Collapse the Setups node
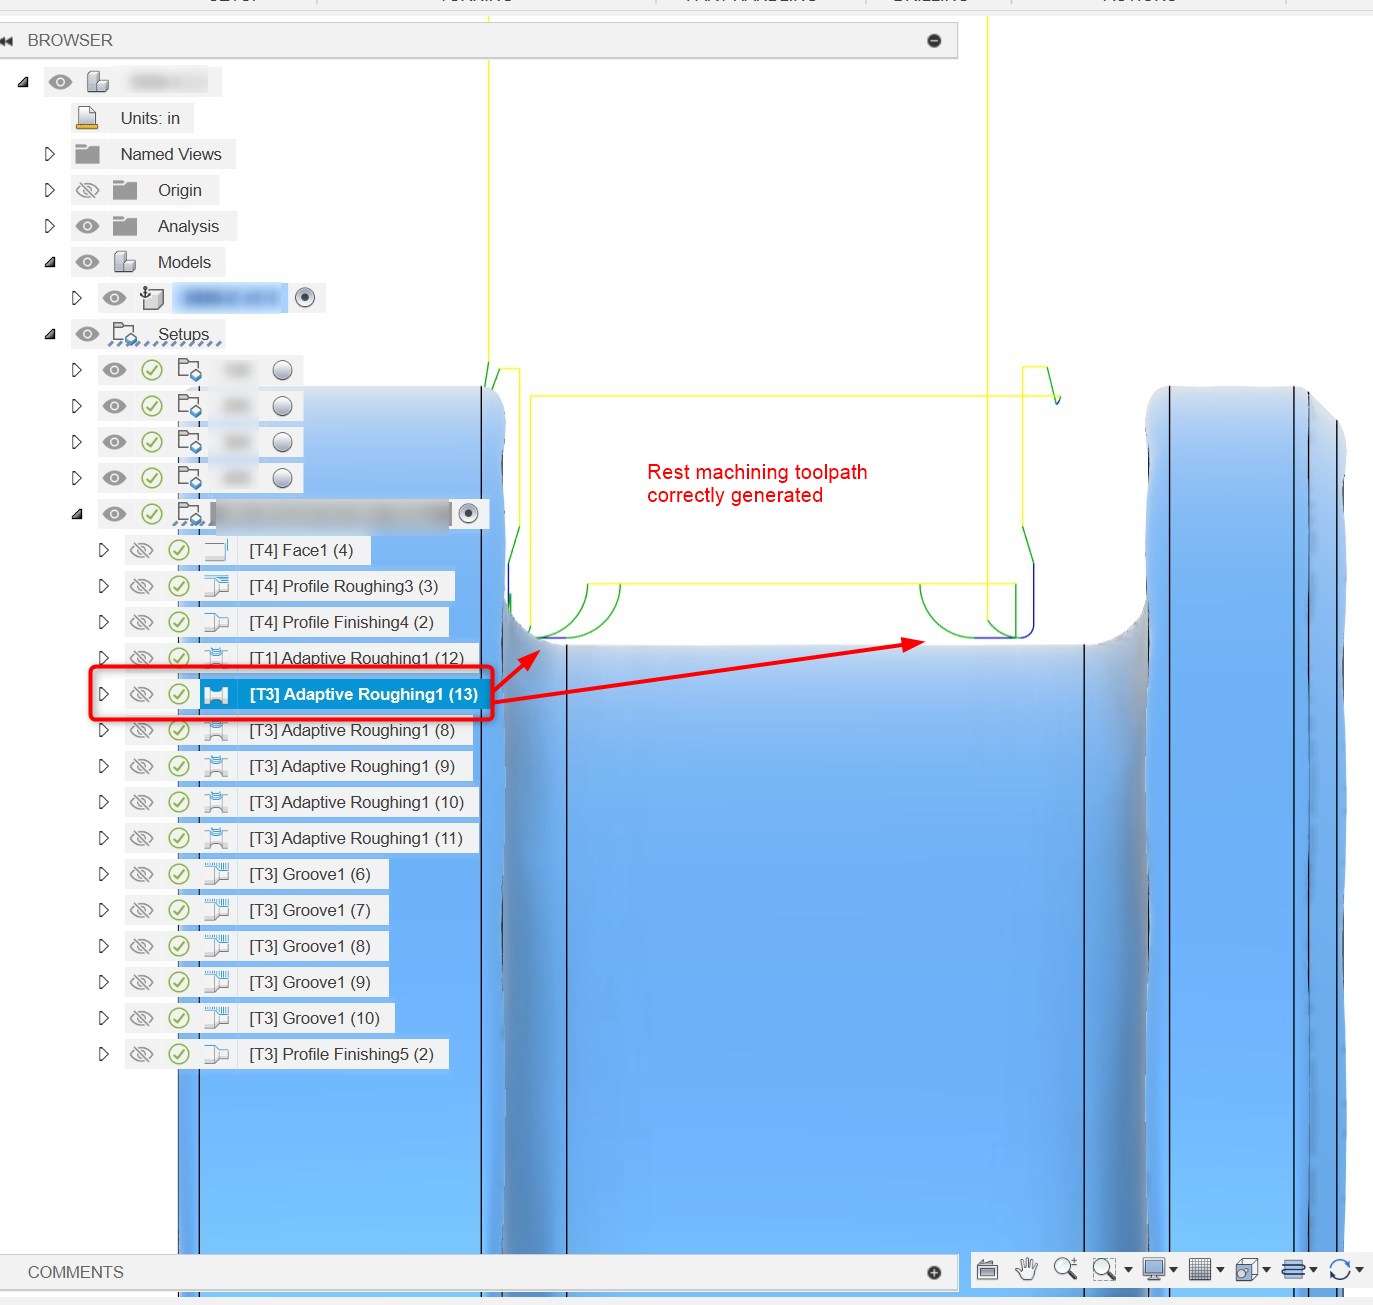Image resolution: width=1373 pixels, height=1305 pixels. coord(50,334)
